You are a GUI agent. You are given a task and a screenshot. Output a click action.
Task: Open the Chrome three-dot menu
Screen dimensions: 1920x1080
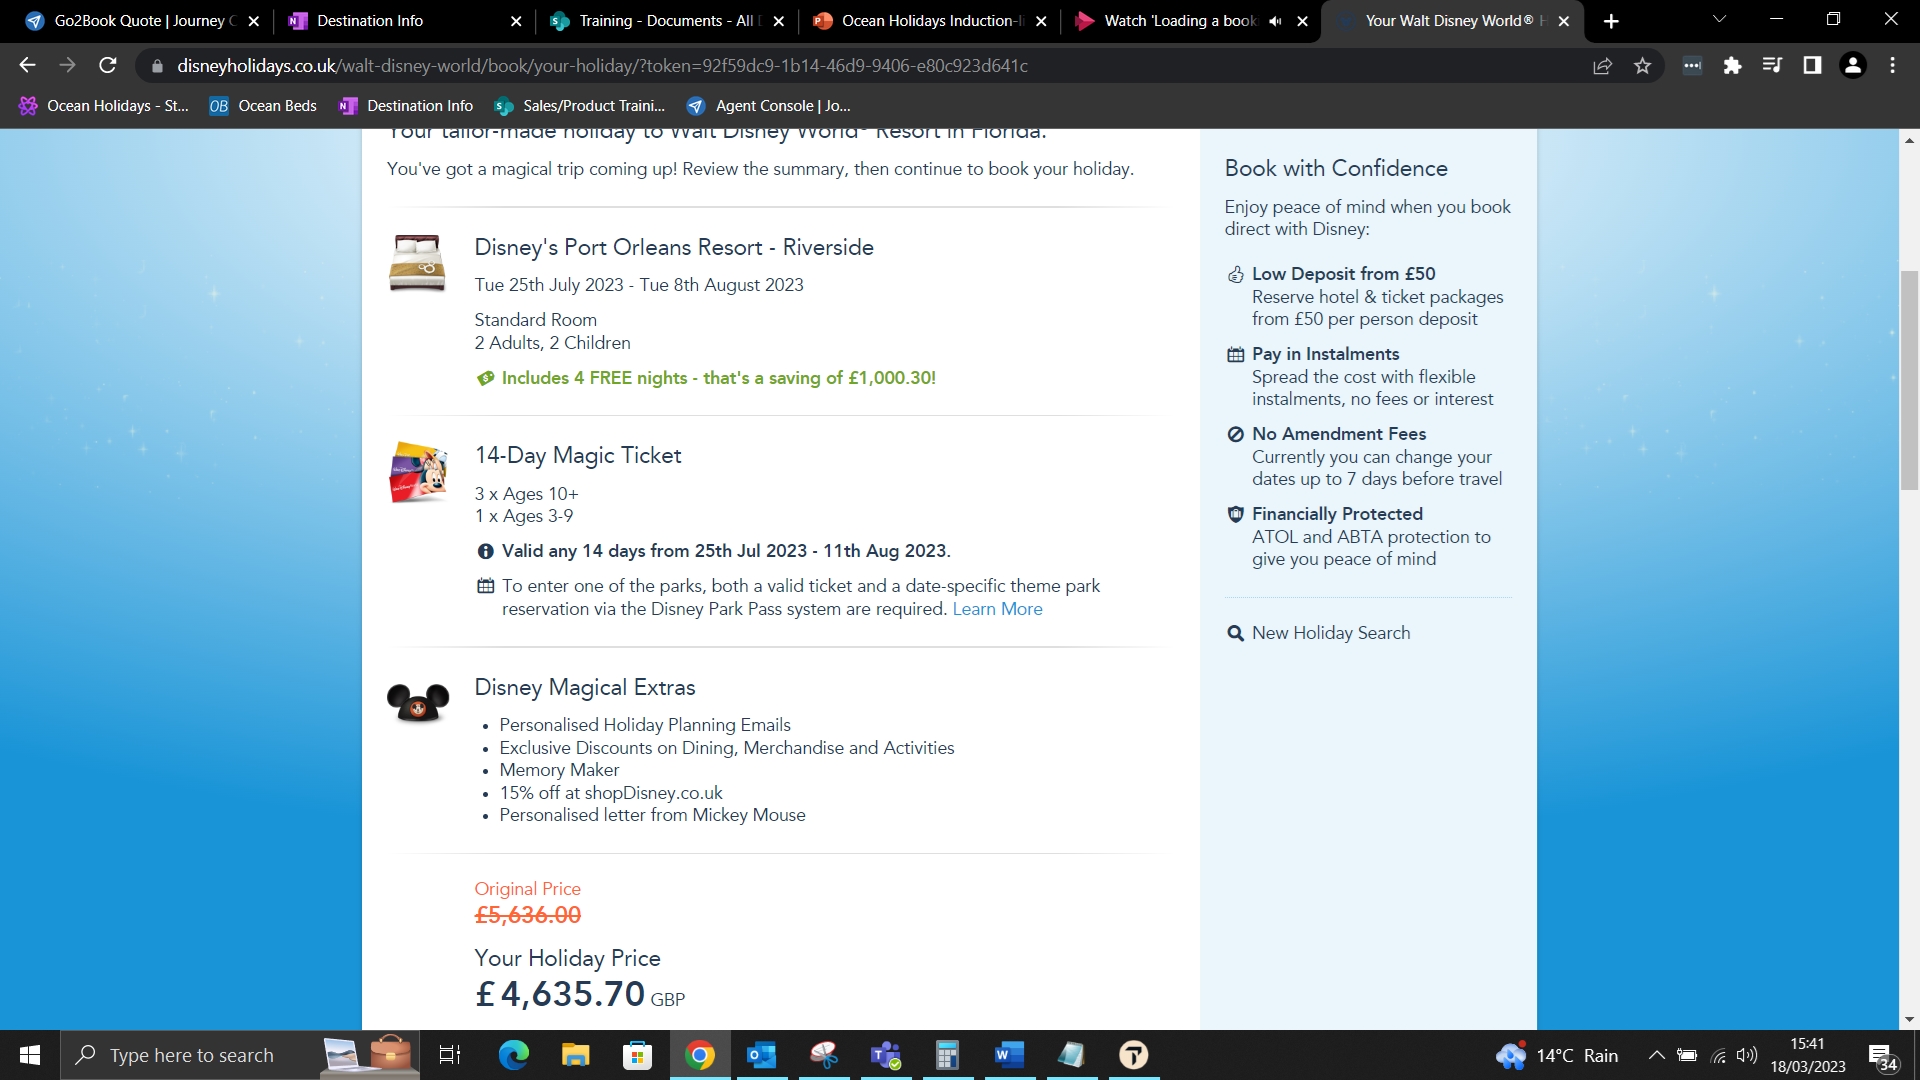(x=1893, y=66)
